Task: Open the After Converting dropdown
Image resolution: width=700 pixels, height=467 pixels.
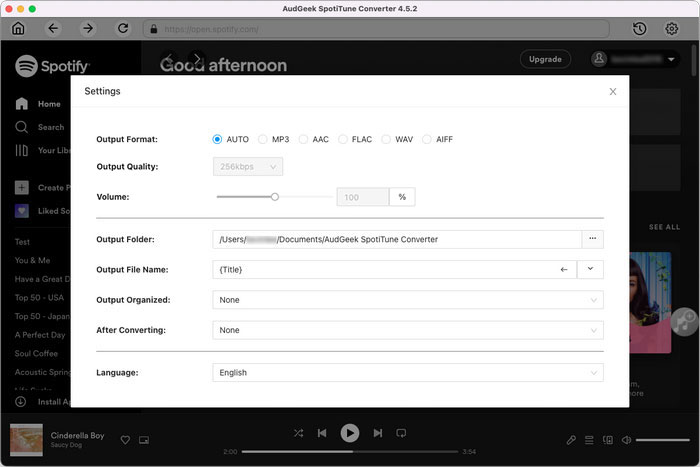Action: pos(408,330)
